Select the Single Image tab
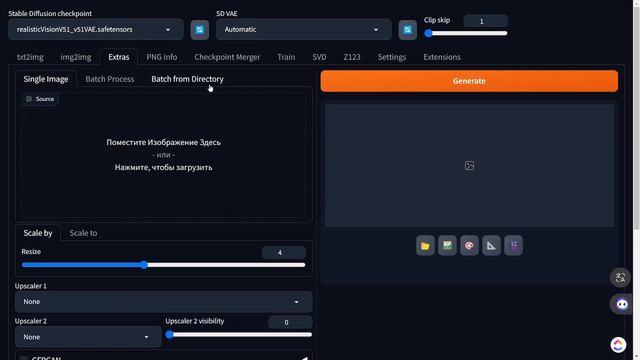 (x=46, y=79)
